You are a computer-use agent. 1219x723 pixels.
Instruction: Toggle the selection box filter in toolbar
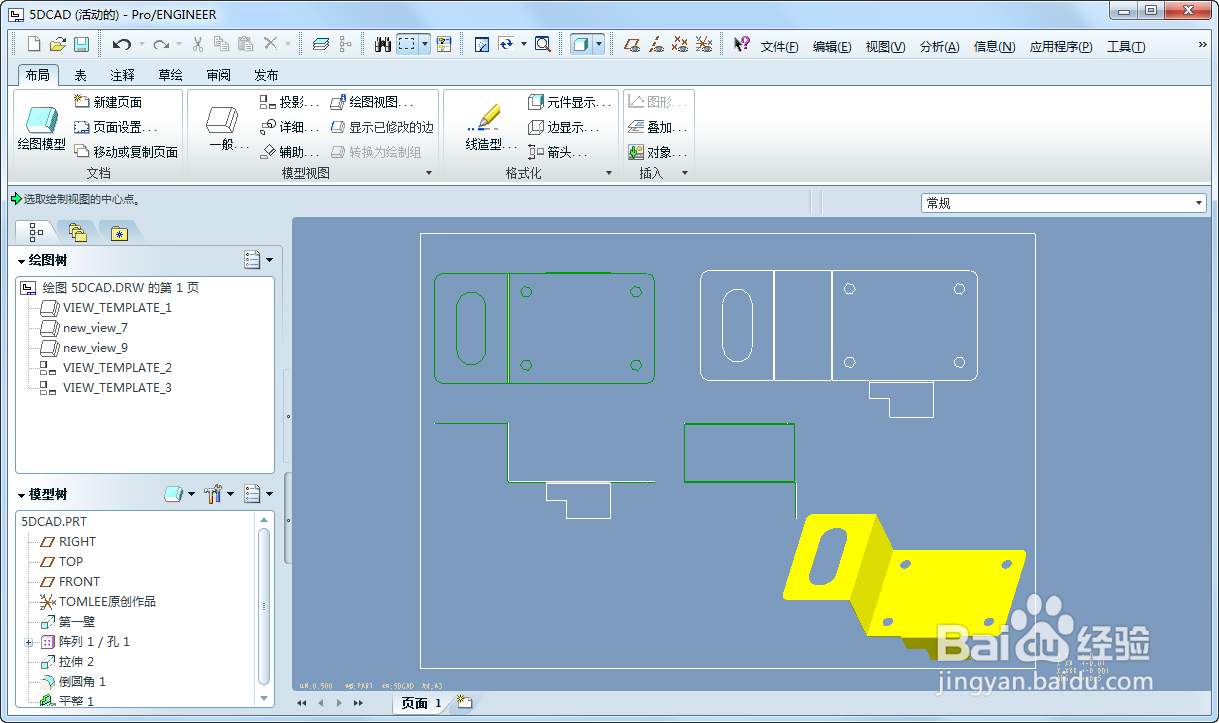[x=405, y=45]
